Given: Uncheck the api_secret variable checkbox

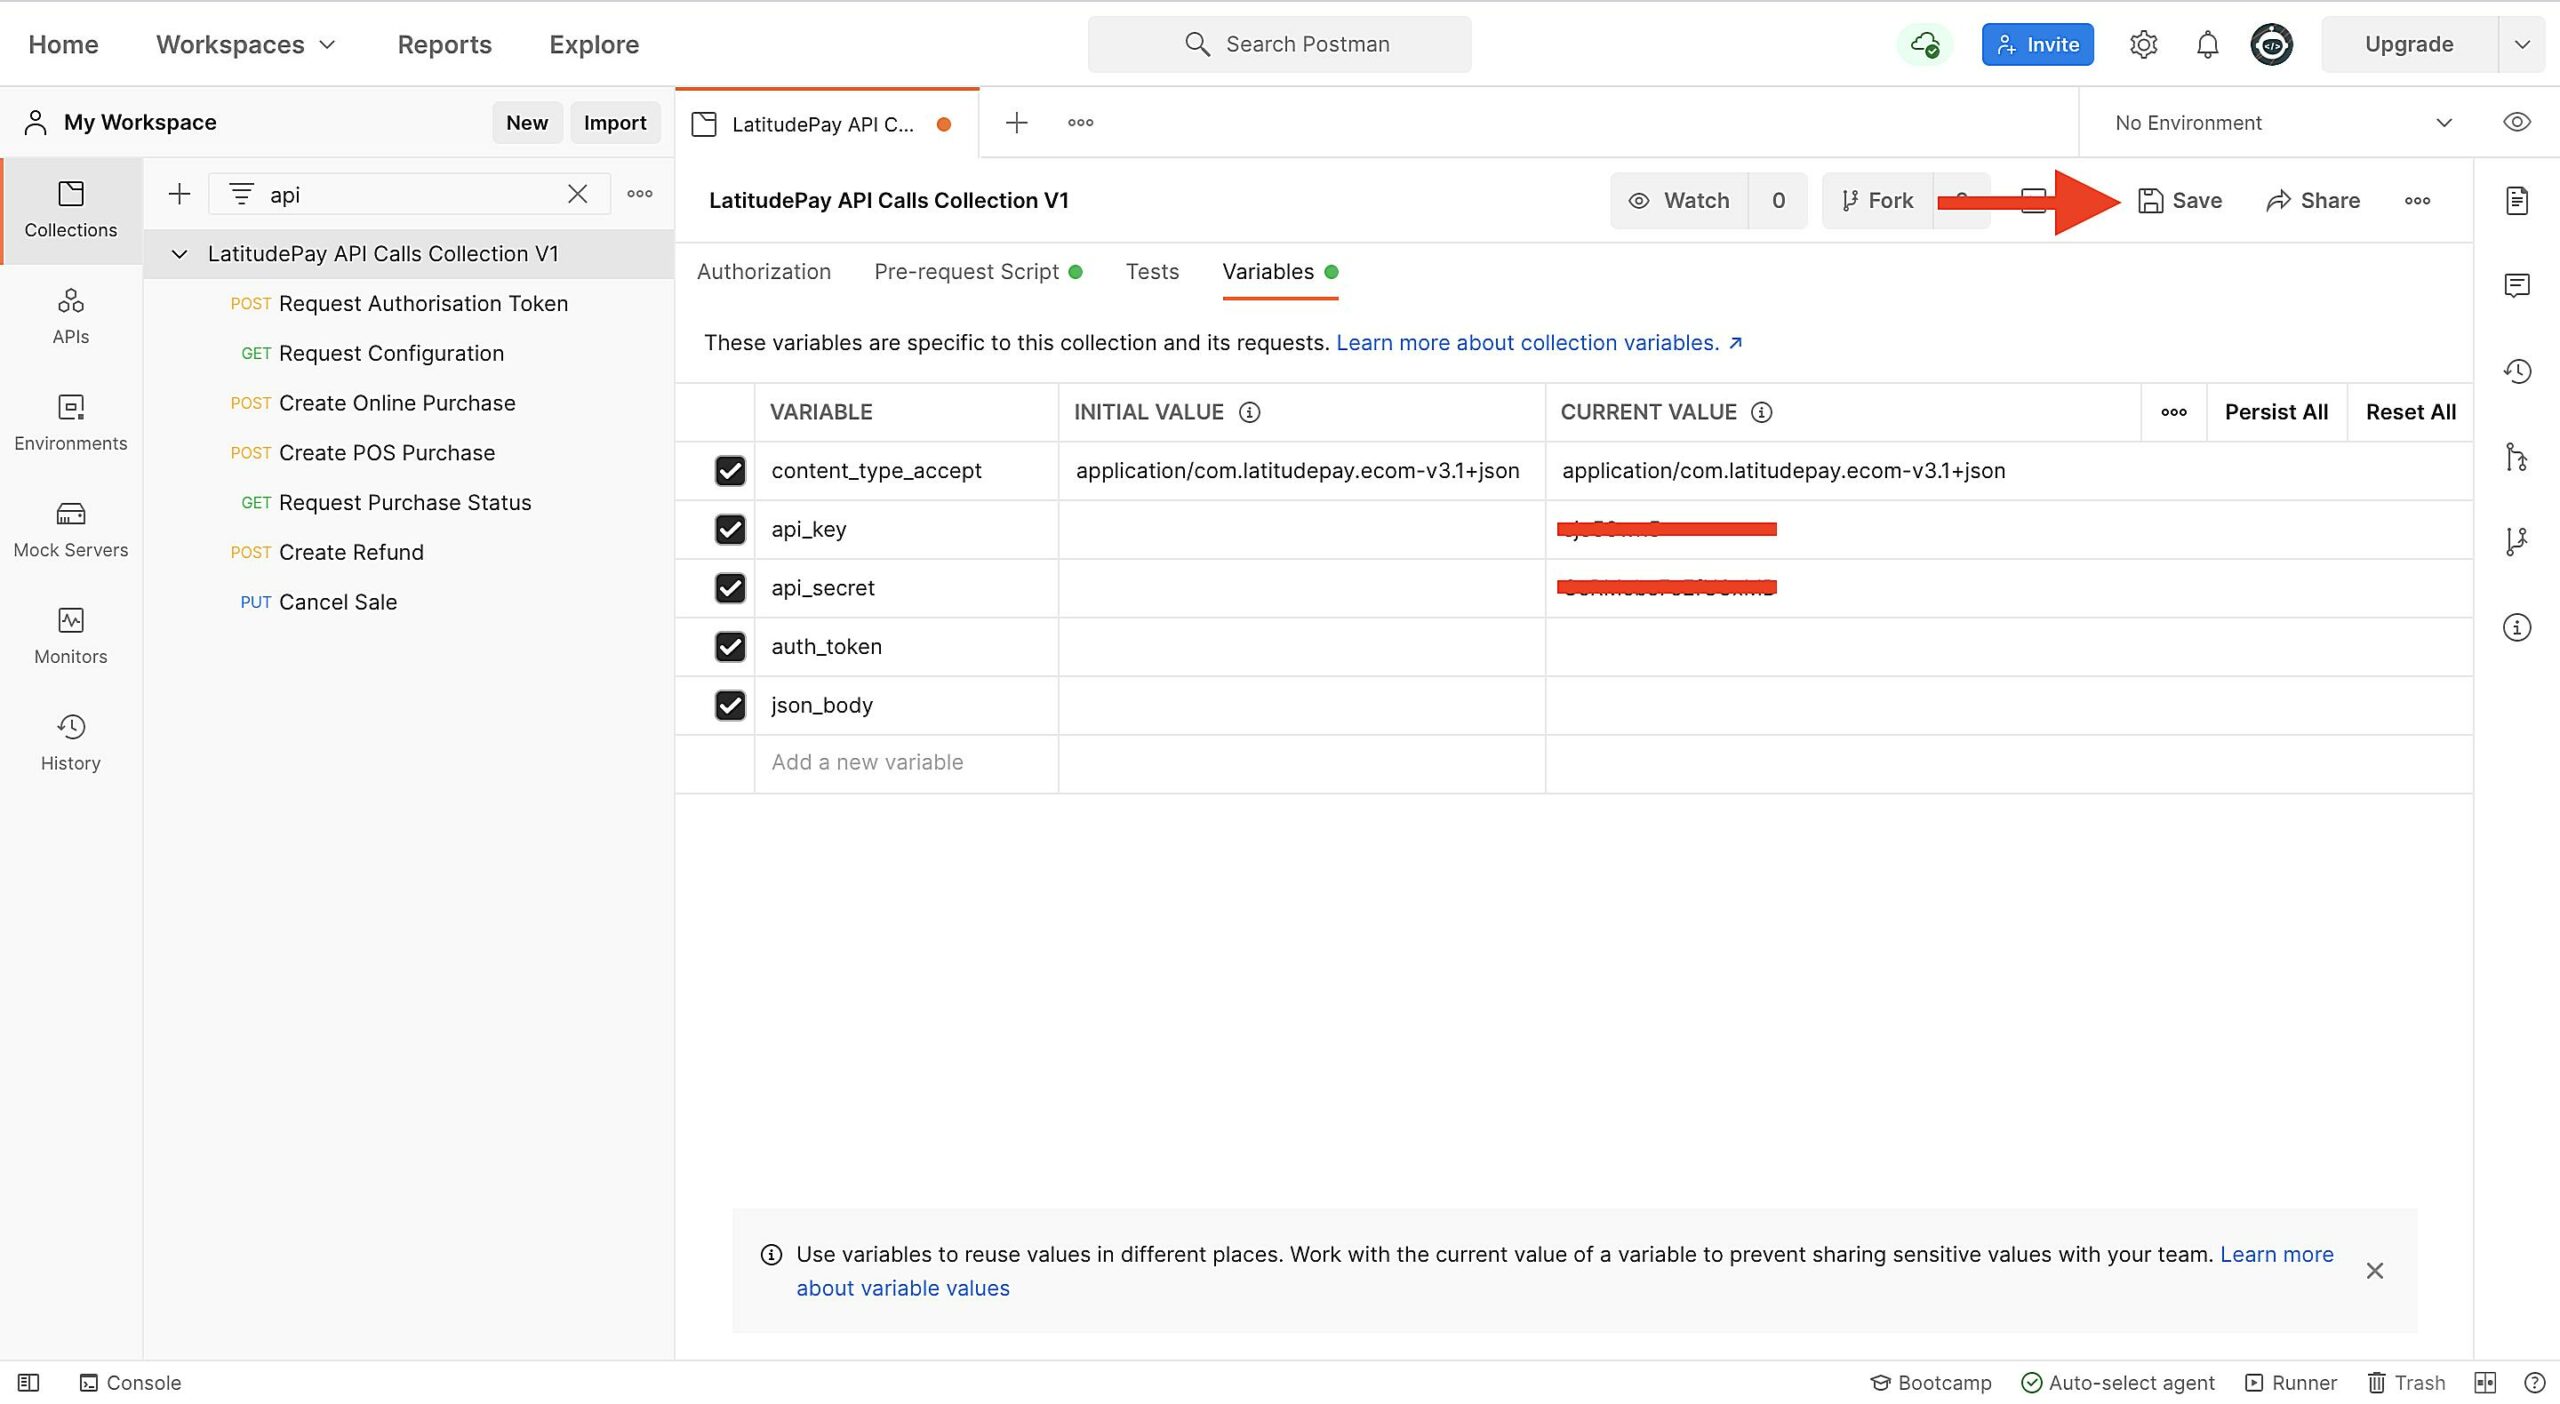Looking at the screenshot, I should coord(730,588).
